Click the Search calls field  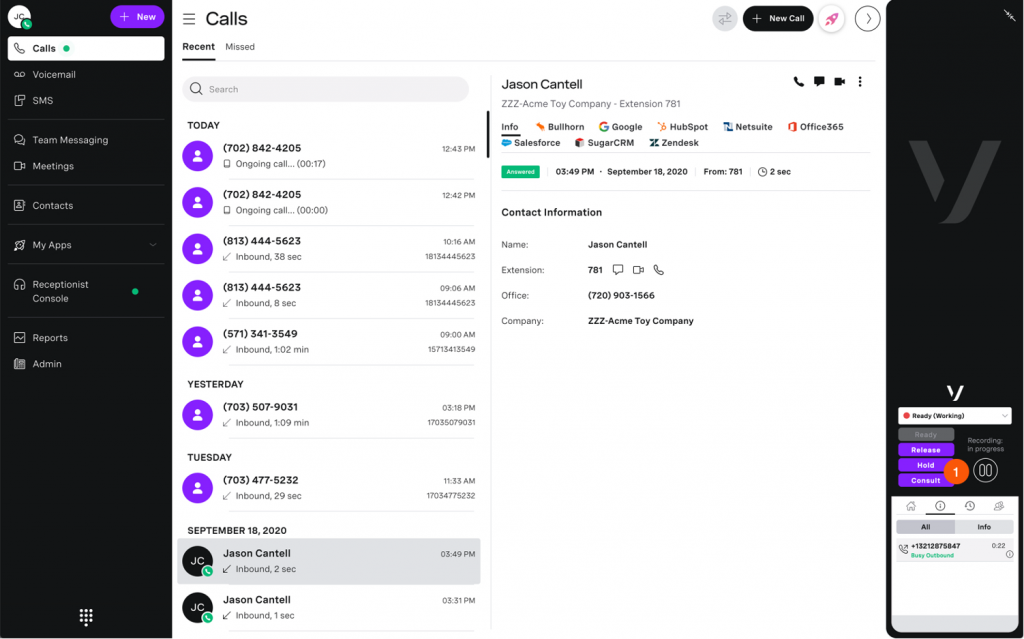click(325, 90)
